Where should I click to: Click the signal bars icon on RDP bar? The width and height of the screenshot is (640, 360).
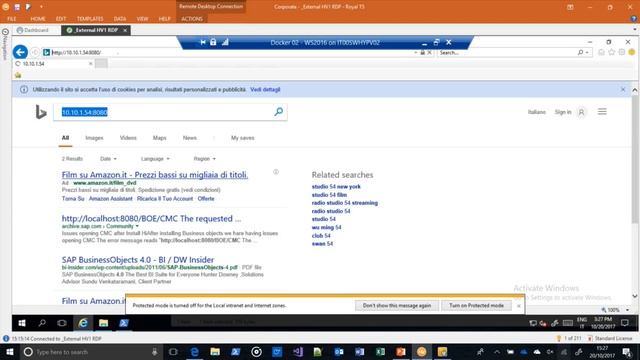point(225,42)
